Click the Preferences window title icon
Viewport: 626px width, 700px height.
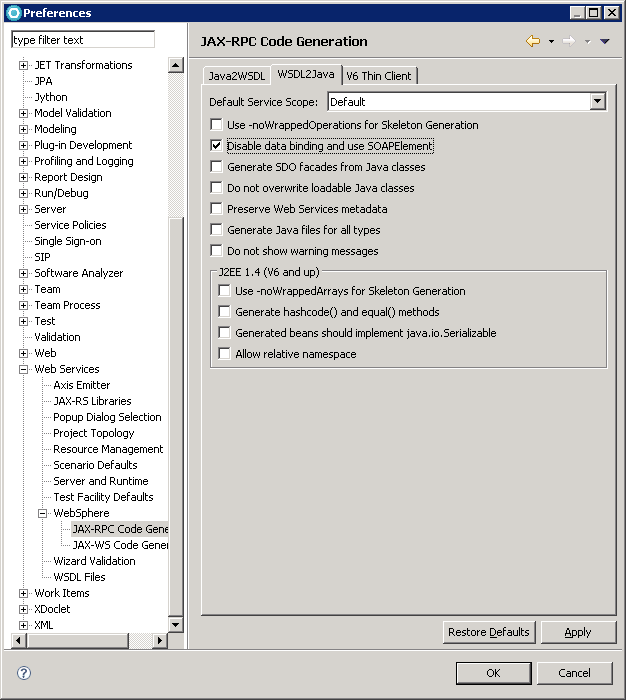point(13,12)
